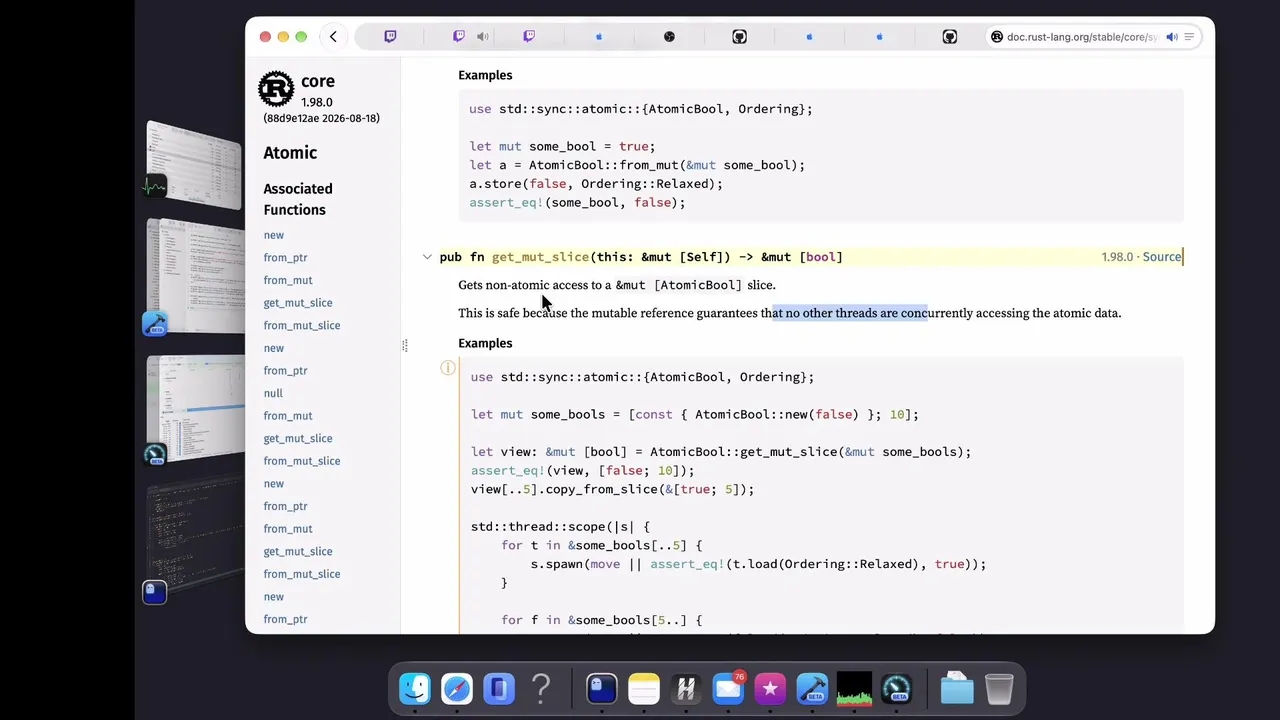Click 'assert_eq!(view, [false; 10]);' code line

tap(582, 470)
